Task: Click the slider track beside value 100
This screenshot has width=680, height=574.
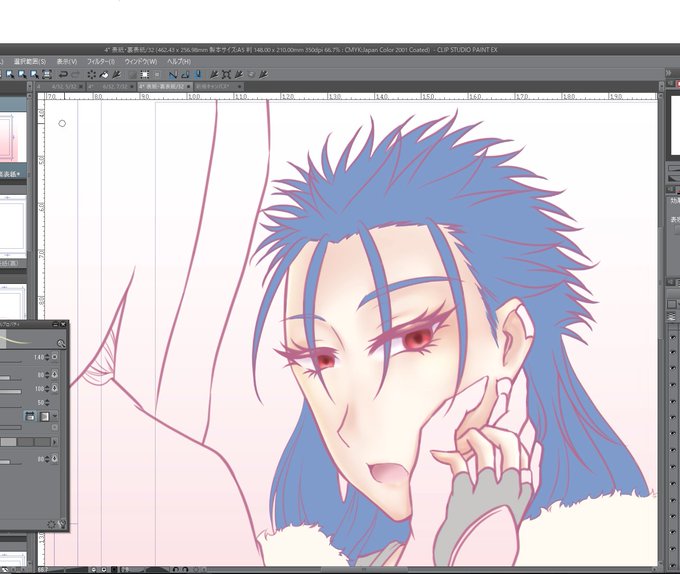Action: point(10,392)
